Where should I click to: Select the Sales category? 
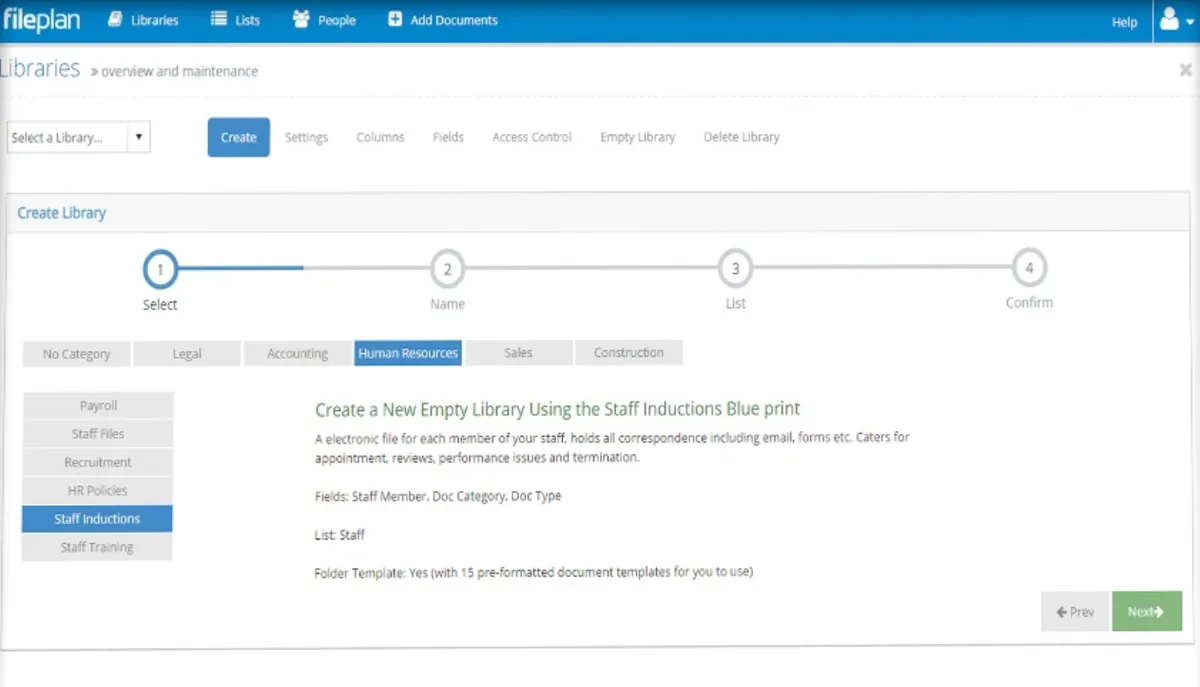pos(519,353)
